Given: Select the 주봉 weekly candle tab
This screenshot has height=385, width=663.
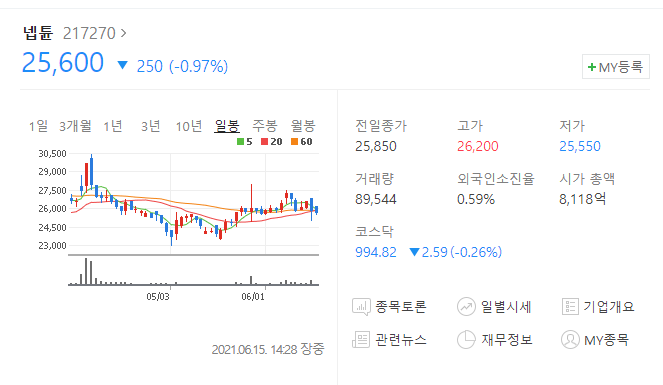Looking at the screenshot, I should pyautogui.click(x=265, y=126).
